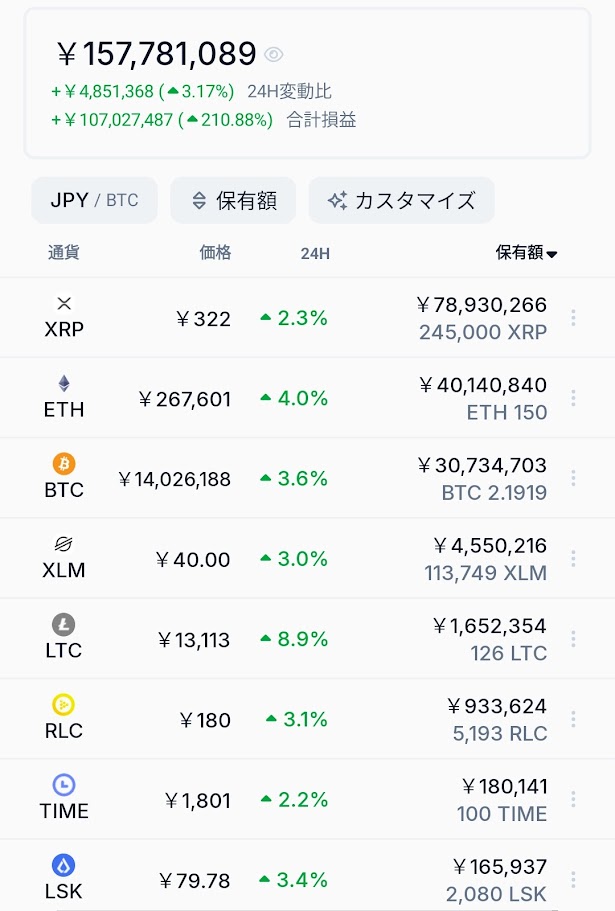
Task: Toggle balance visibility eye icon
Action: coord(274,55)
